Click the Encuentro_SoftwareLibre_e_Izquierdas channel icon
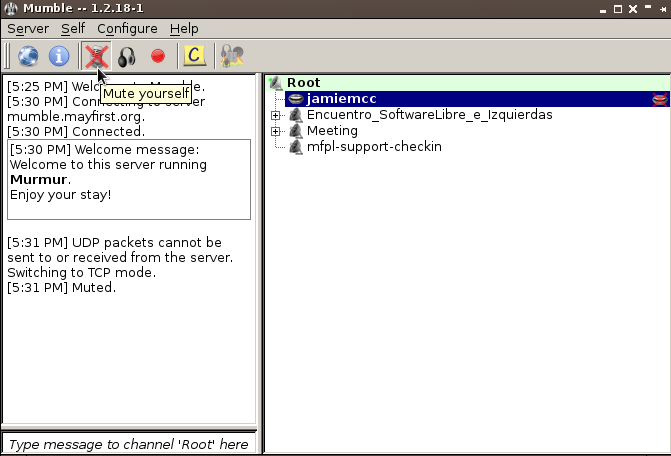Screen dimensions: 671x456 click(x=296, y=115)
